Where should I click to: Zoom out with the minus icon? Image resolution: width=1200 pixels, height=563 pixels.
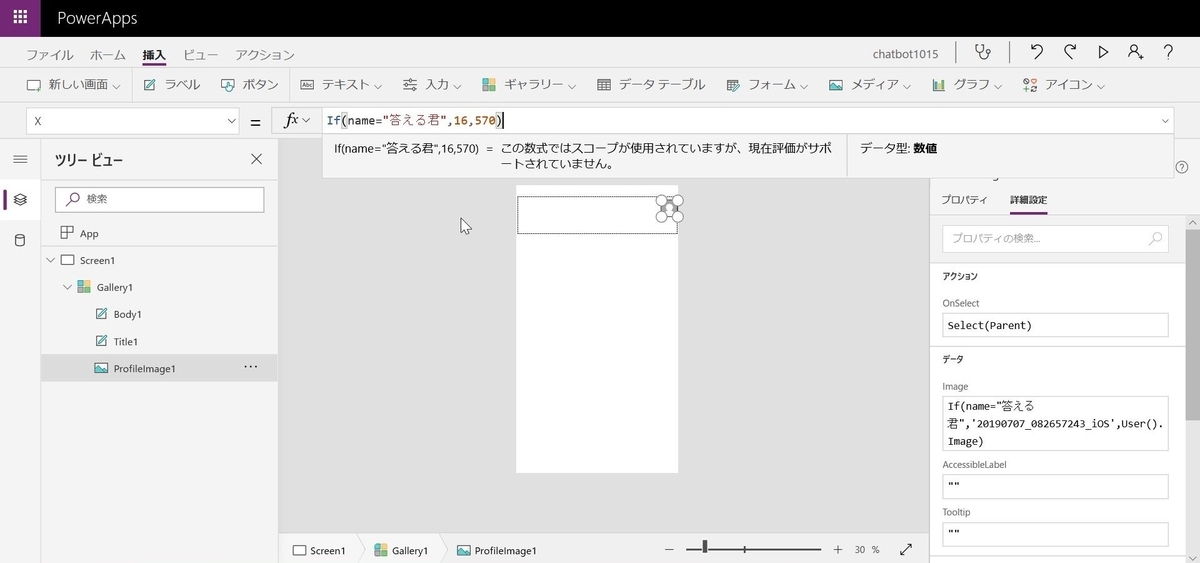[669, 550]
